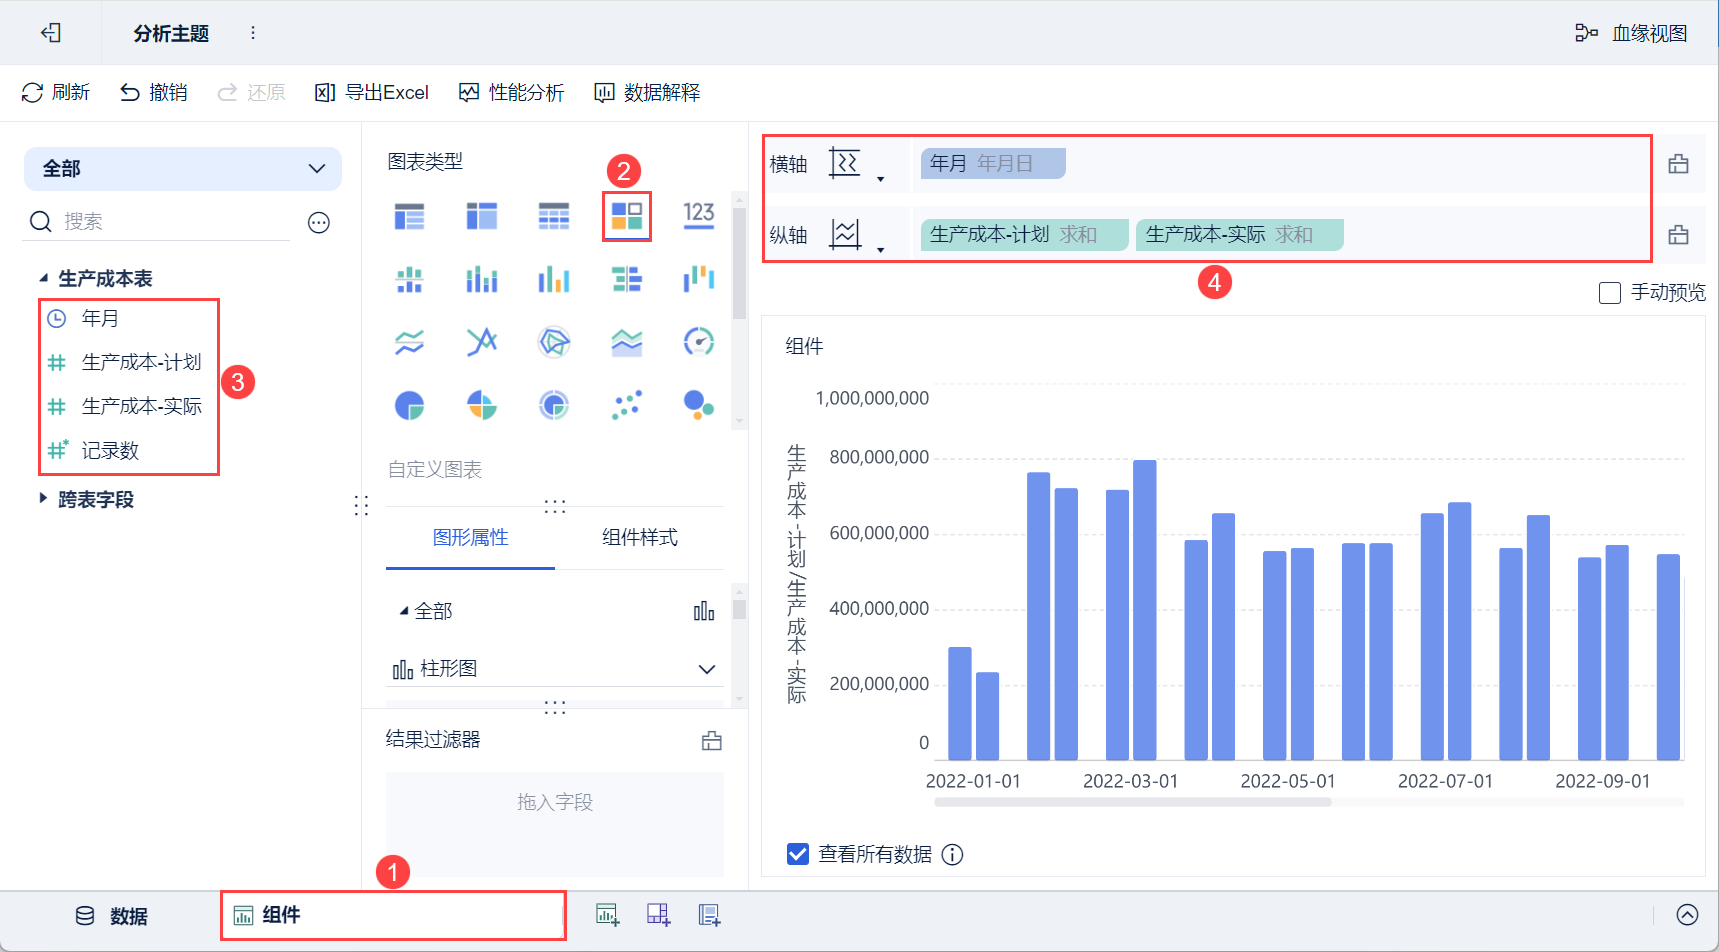Enable the 手动预览 checkbox
This screenshot has height=952, width=1719.
click(1609, 292)
